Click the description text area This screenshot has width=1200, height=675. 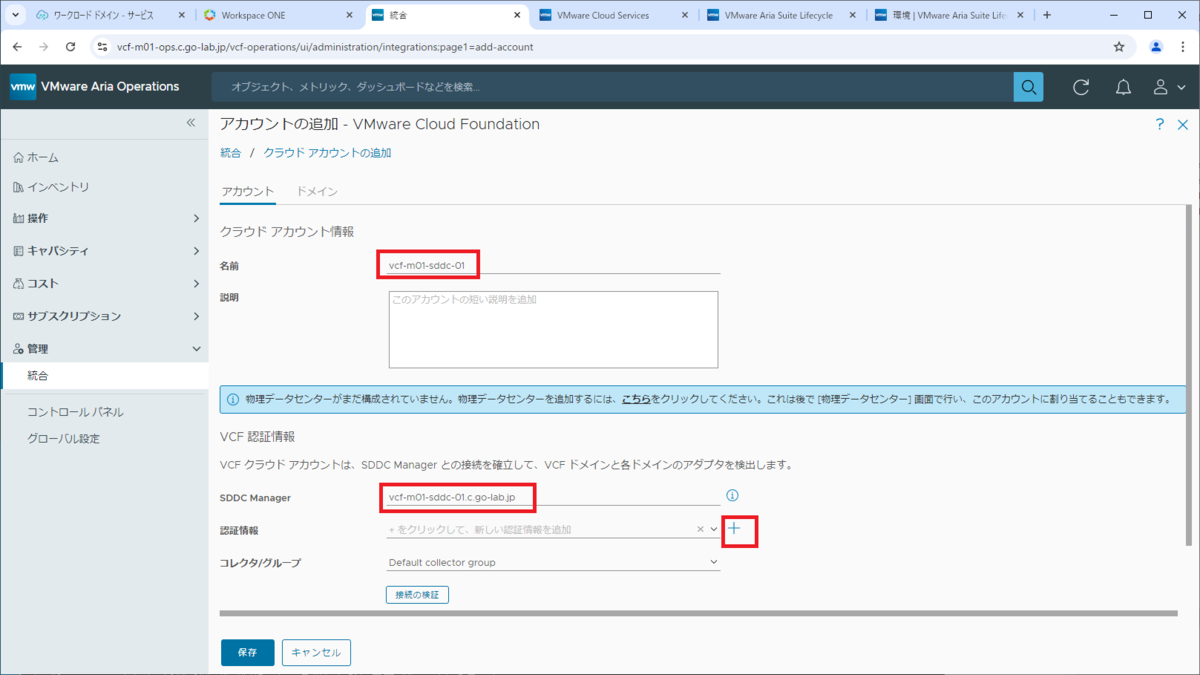553,329
